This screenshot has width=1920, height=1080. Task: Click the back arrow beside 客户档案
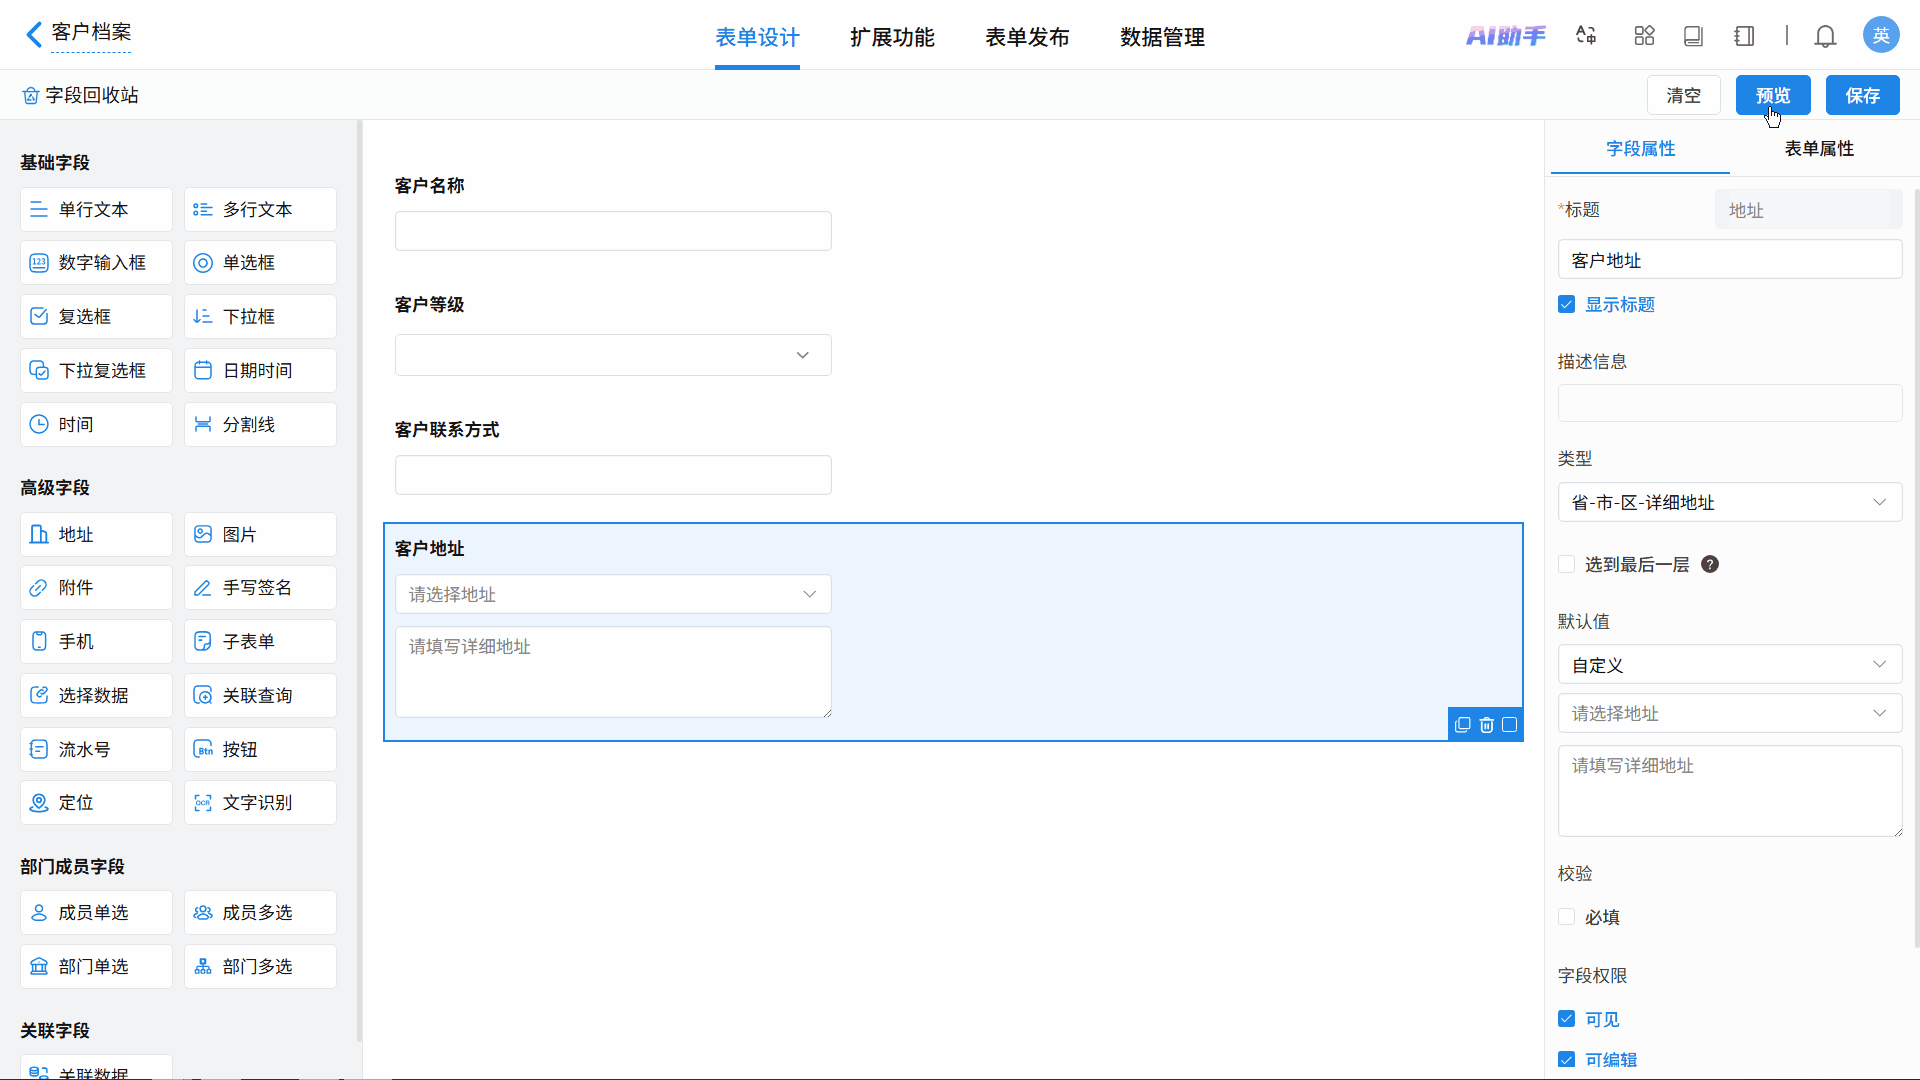[33, 35]
